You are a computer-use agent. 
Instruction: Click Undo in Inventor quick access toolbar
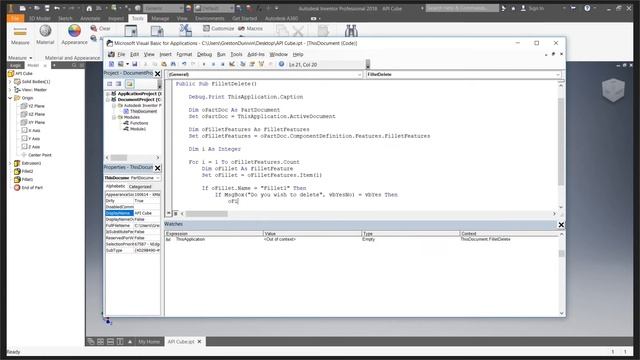pos(57,8)
